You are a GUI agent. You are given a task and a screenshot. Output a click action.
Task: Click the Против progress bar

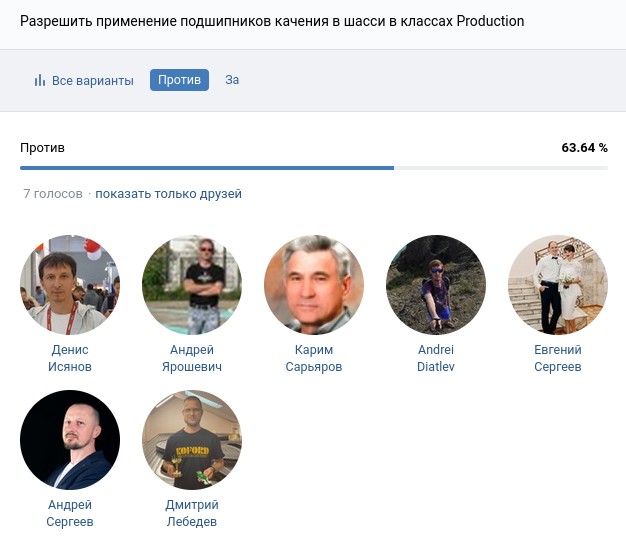313,168
